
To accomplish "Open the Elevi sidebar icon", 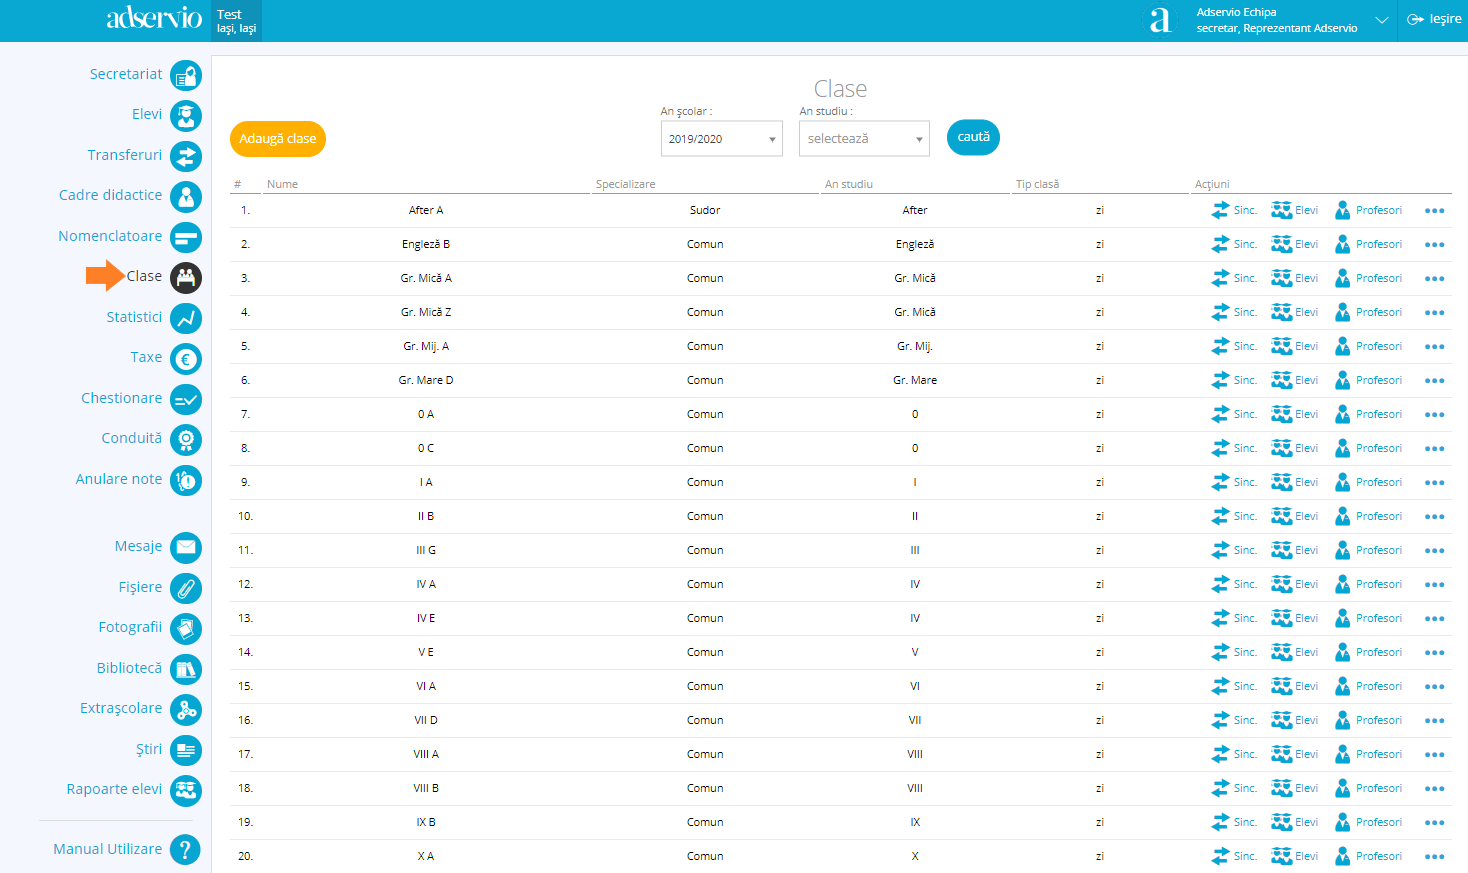I will point(186,116).
